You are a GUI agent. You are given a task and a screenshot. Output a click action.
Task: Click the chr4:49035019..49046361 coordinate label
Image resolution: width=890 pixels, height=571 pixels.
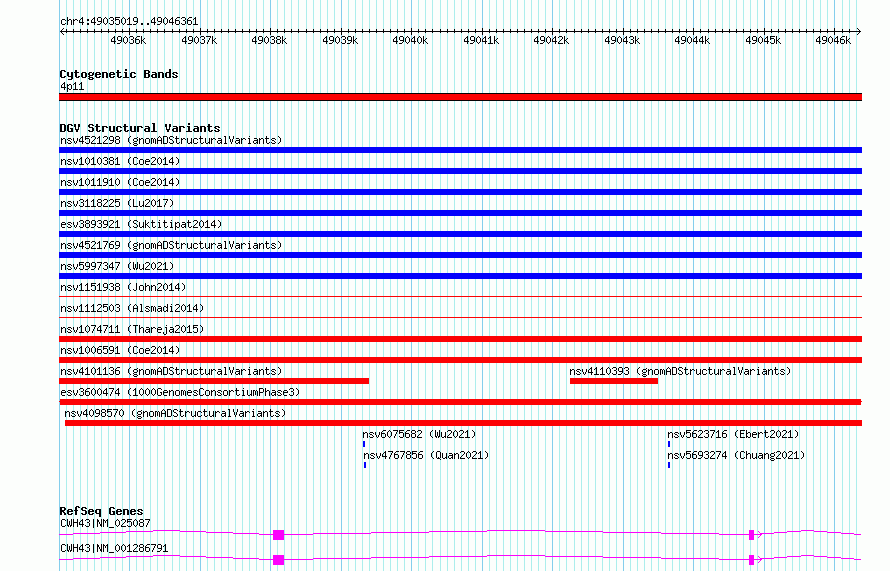[129, 22]
